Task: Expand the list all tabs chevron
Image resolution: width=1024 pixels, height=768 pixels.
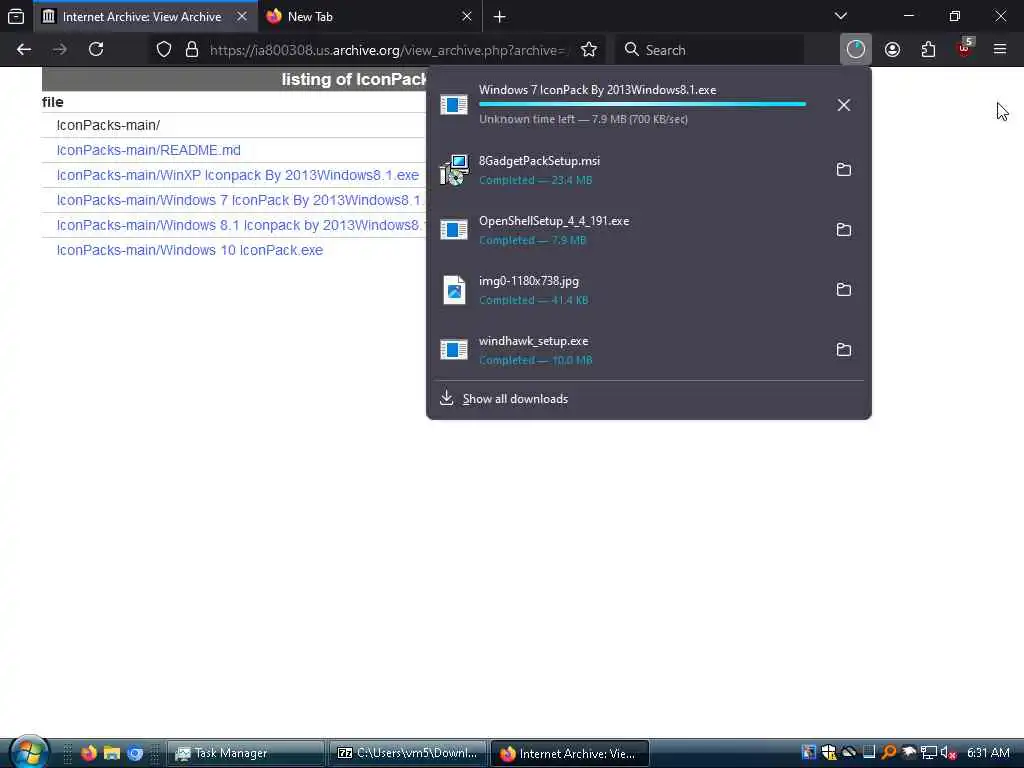Action: [840, 16]
